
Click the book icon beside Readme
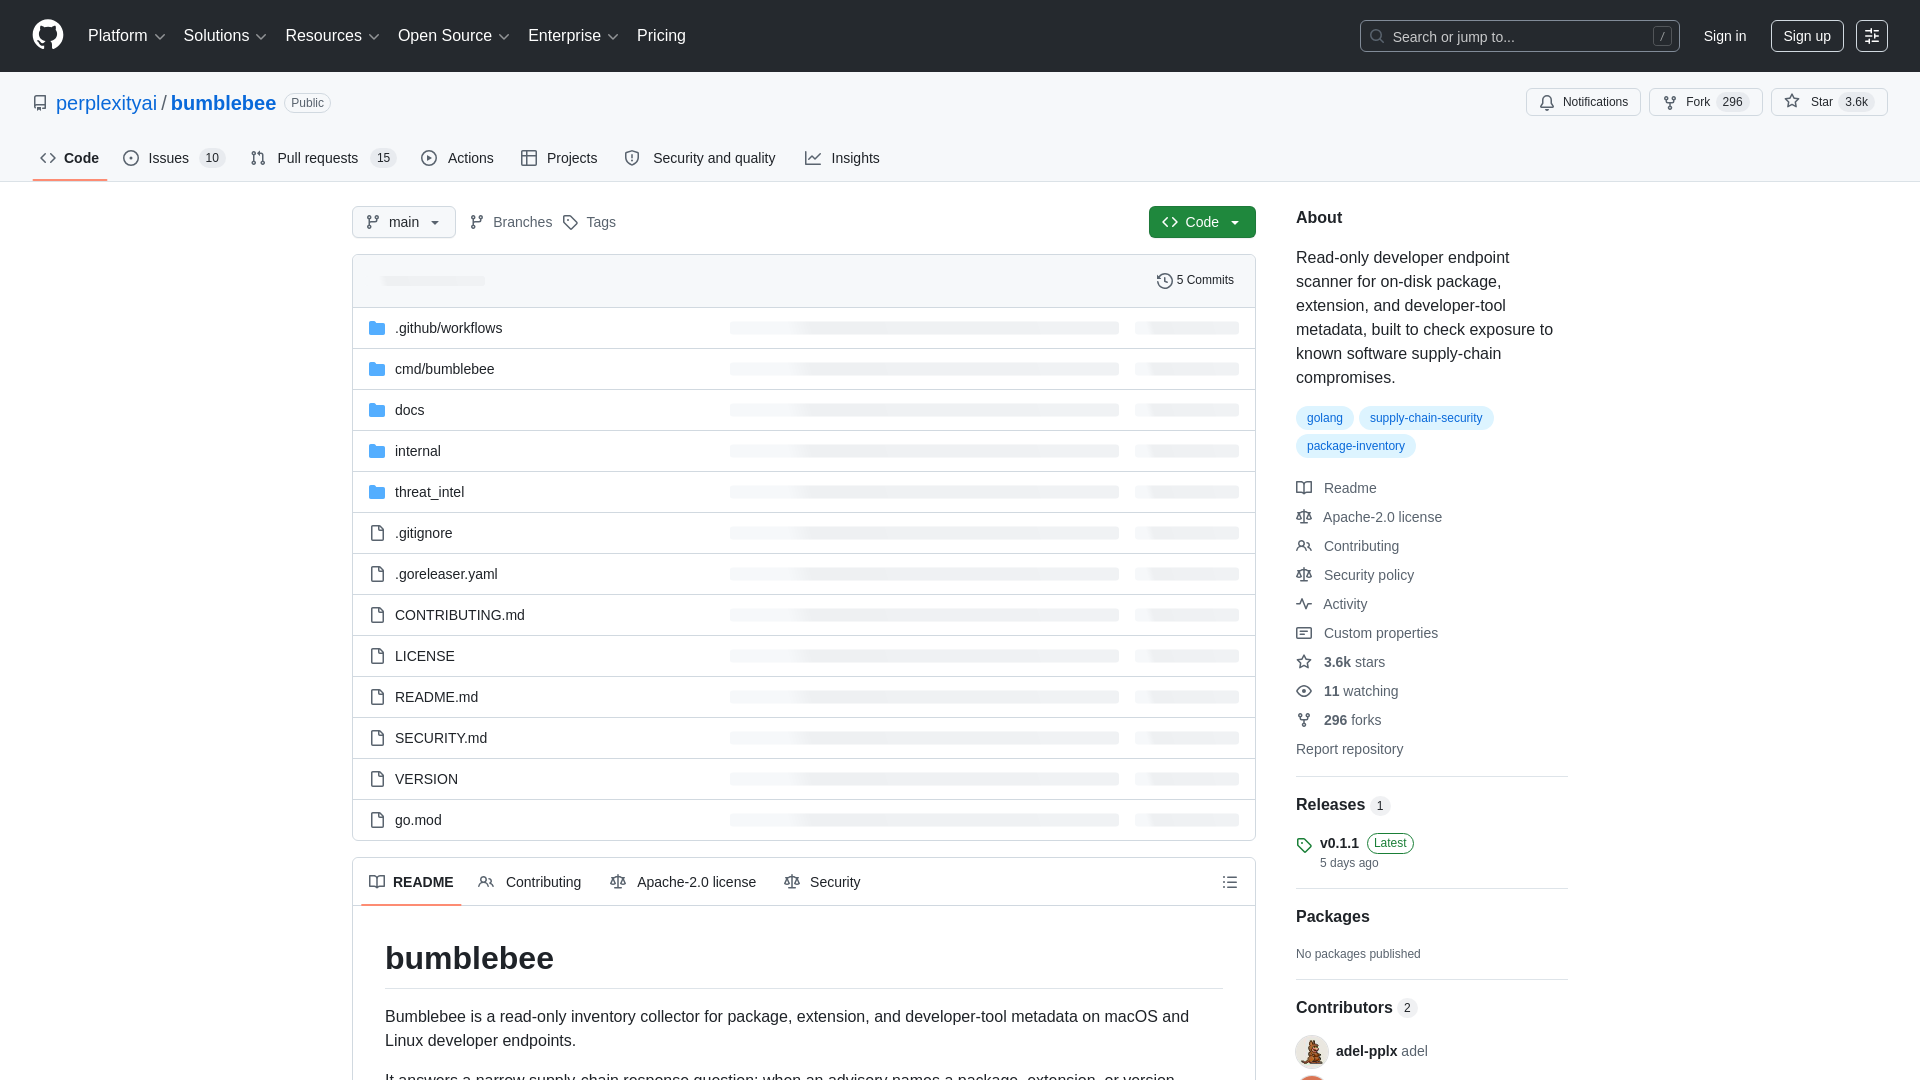1304,488
